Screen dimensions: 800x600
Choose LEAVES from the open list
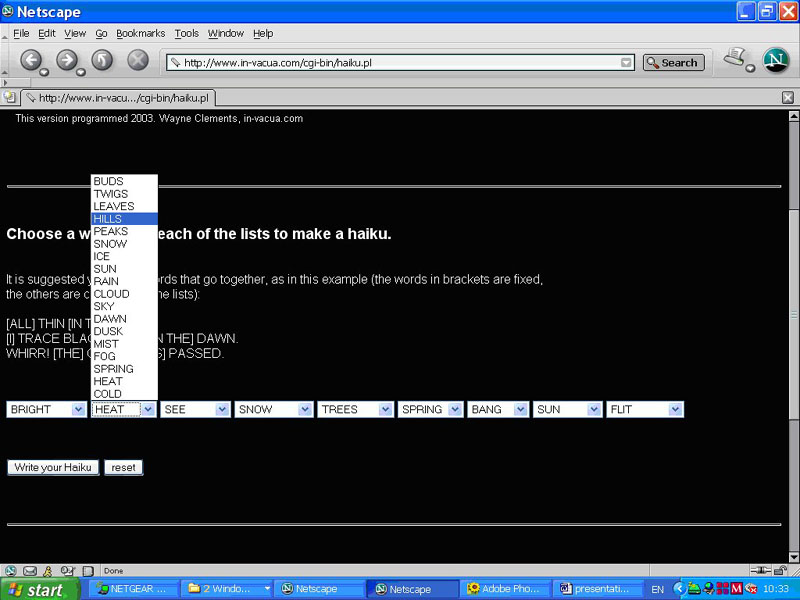coord(124,206)
